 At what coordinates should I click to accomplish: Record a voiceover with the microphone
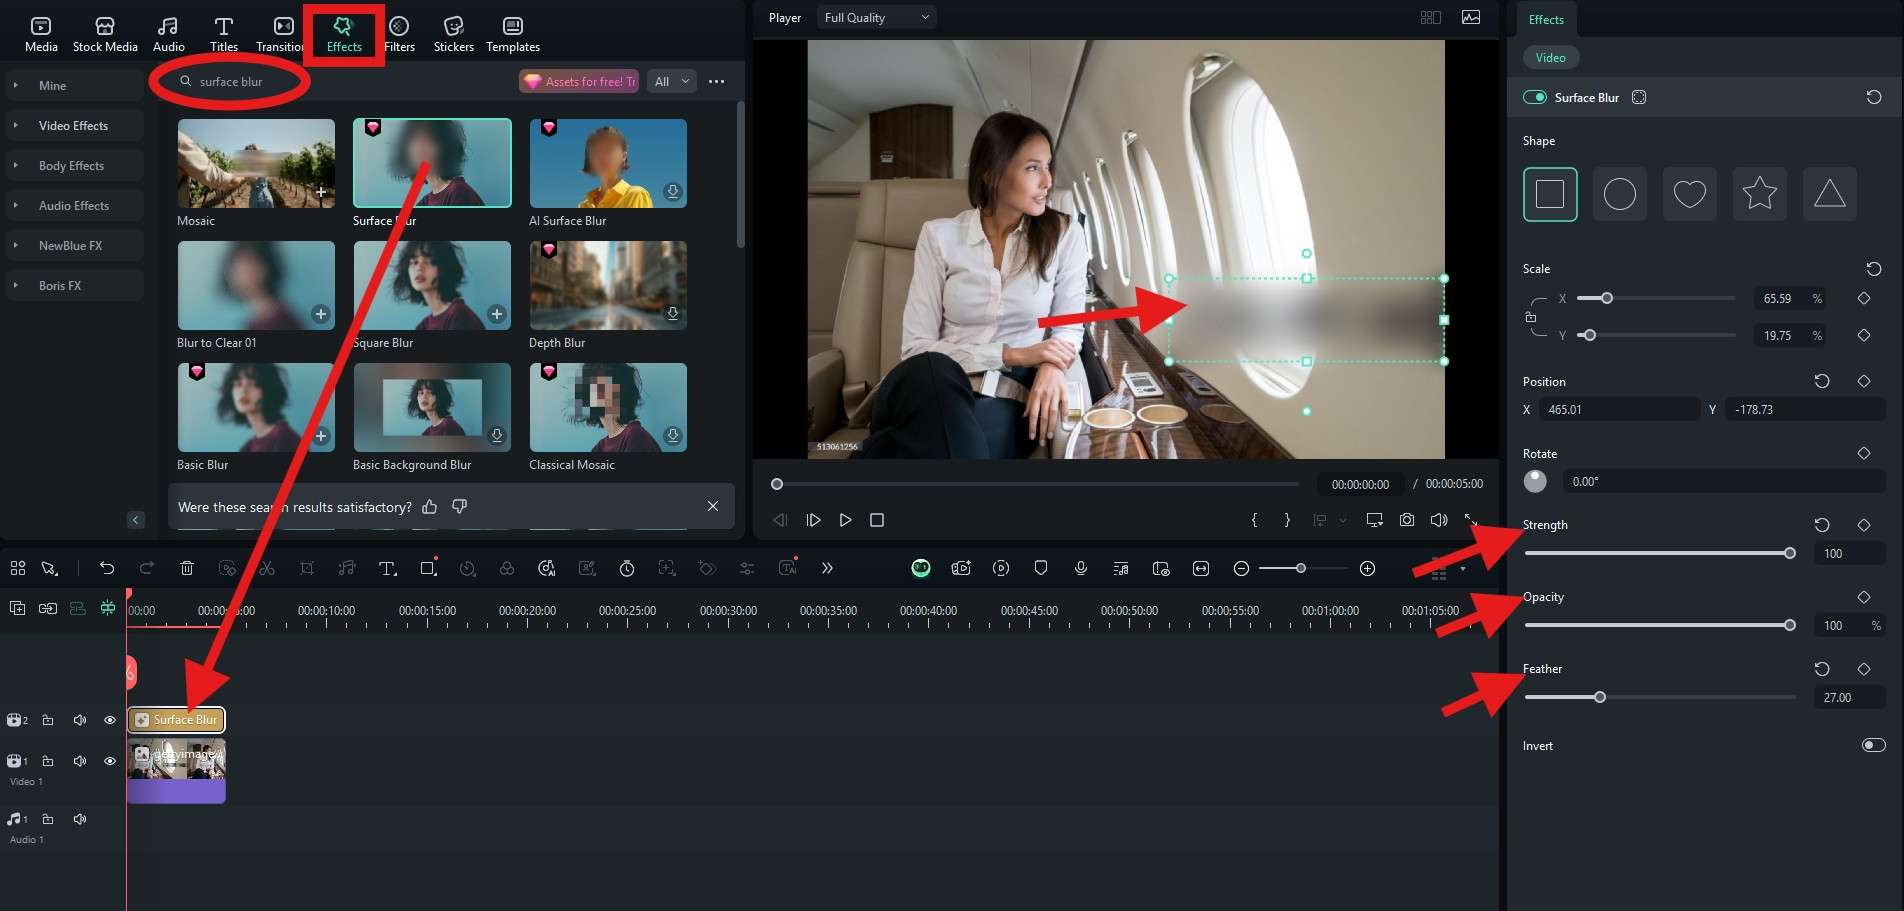point(1081,568)
